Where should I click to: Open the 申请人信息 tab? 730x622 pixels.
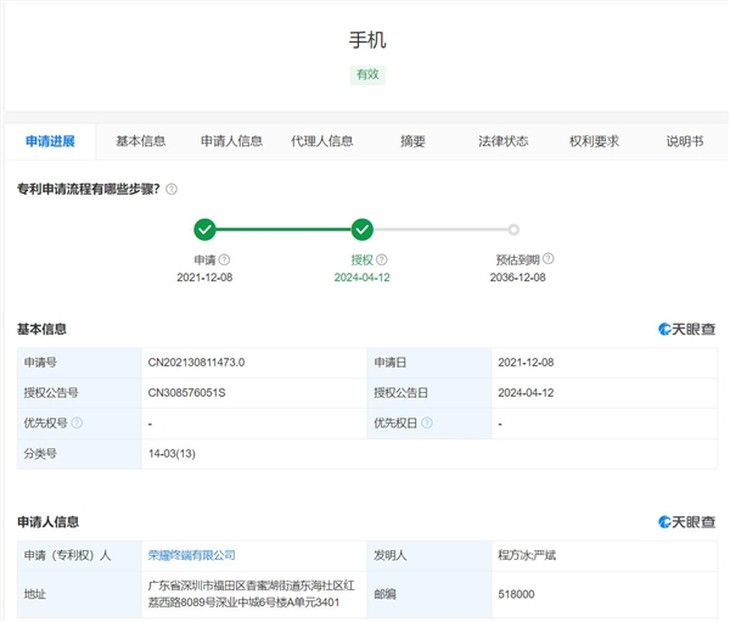[x=231, y=141]
